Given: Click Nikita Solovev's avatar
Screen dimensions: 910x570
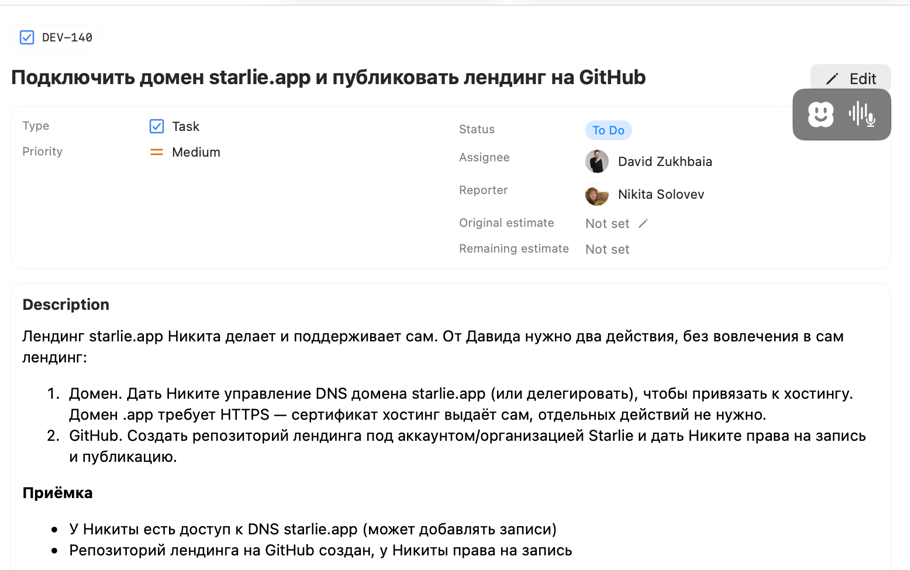Looking at the screenshot, I should pyautogui.click(x=597, y=194).
